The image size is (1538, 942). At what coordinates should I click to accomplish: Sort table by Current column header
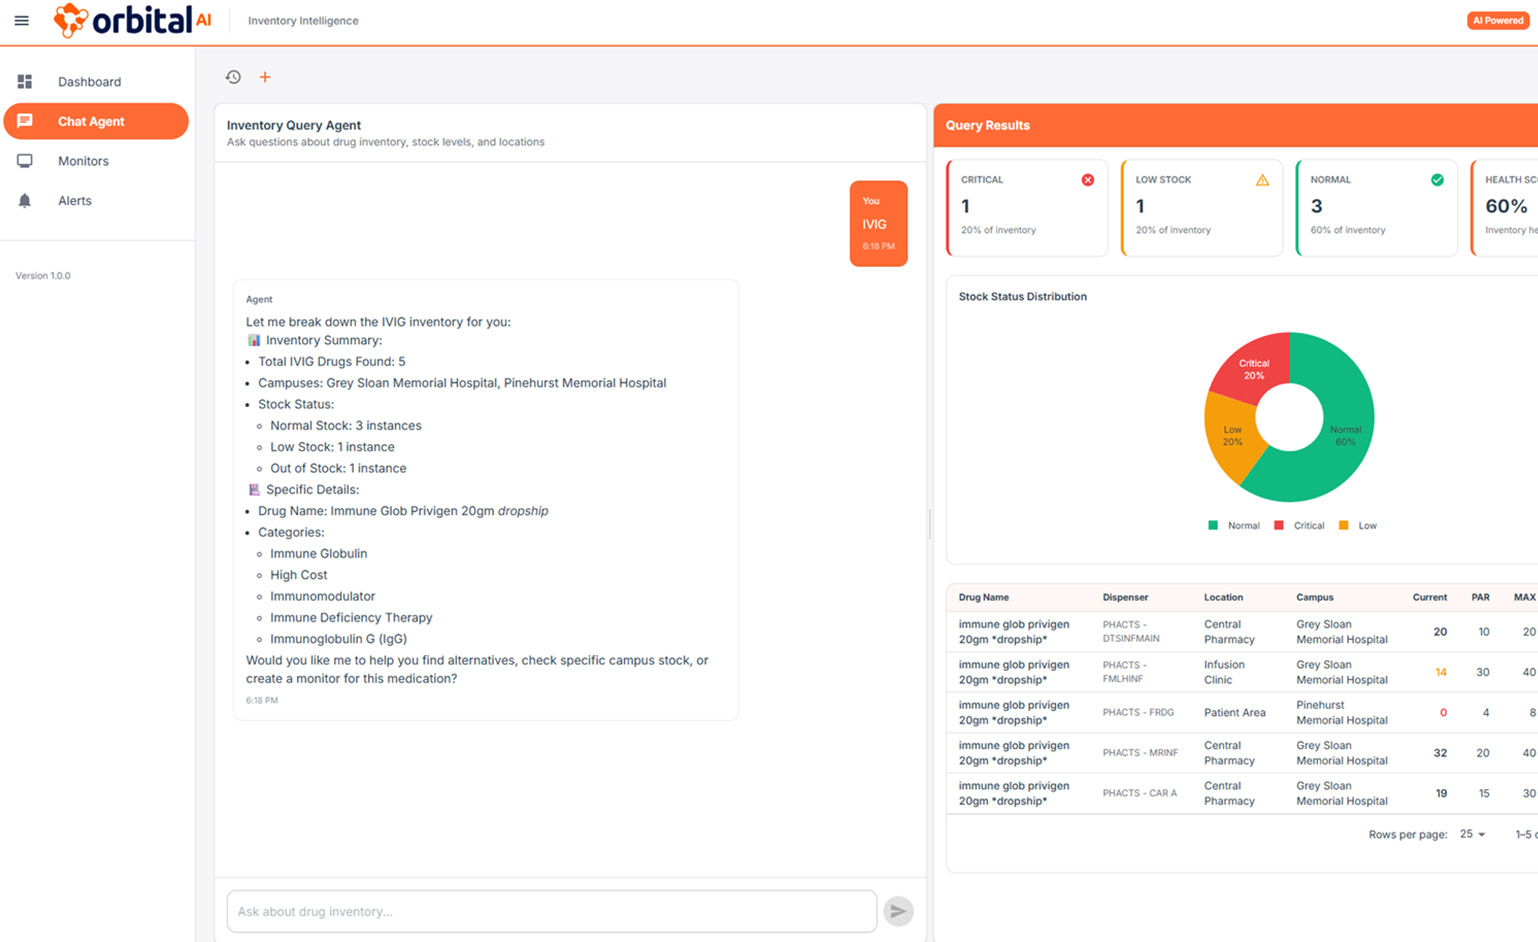coord(1429,597)
